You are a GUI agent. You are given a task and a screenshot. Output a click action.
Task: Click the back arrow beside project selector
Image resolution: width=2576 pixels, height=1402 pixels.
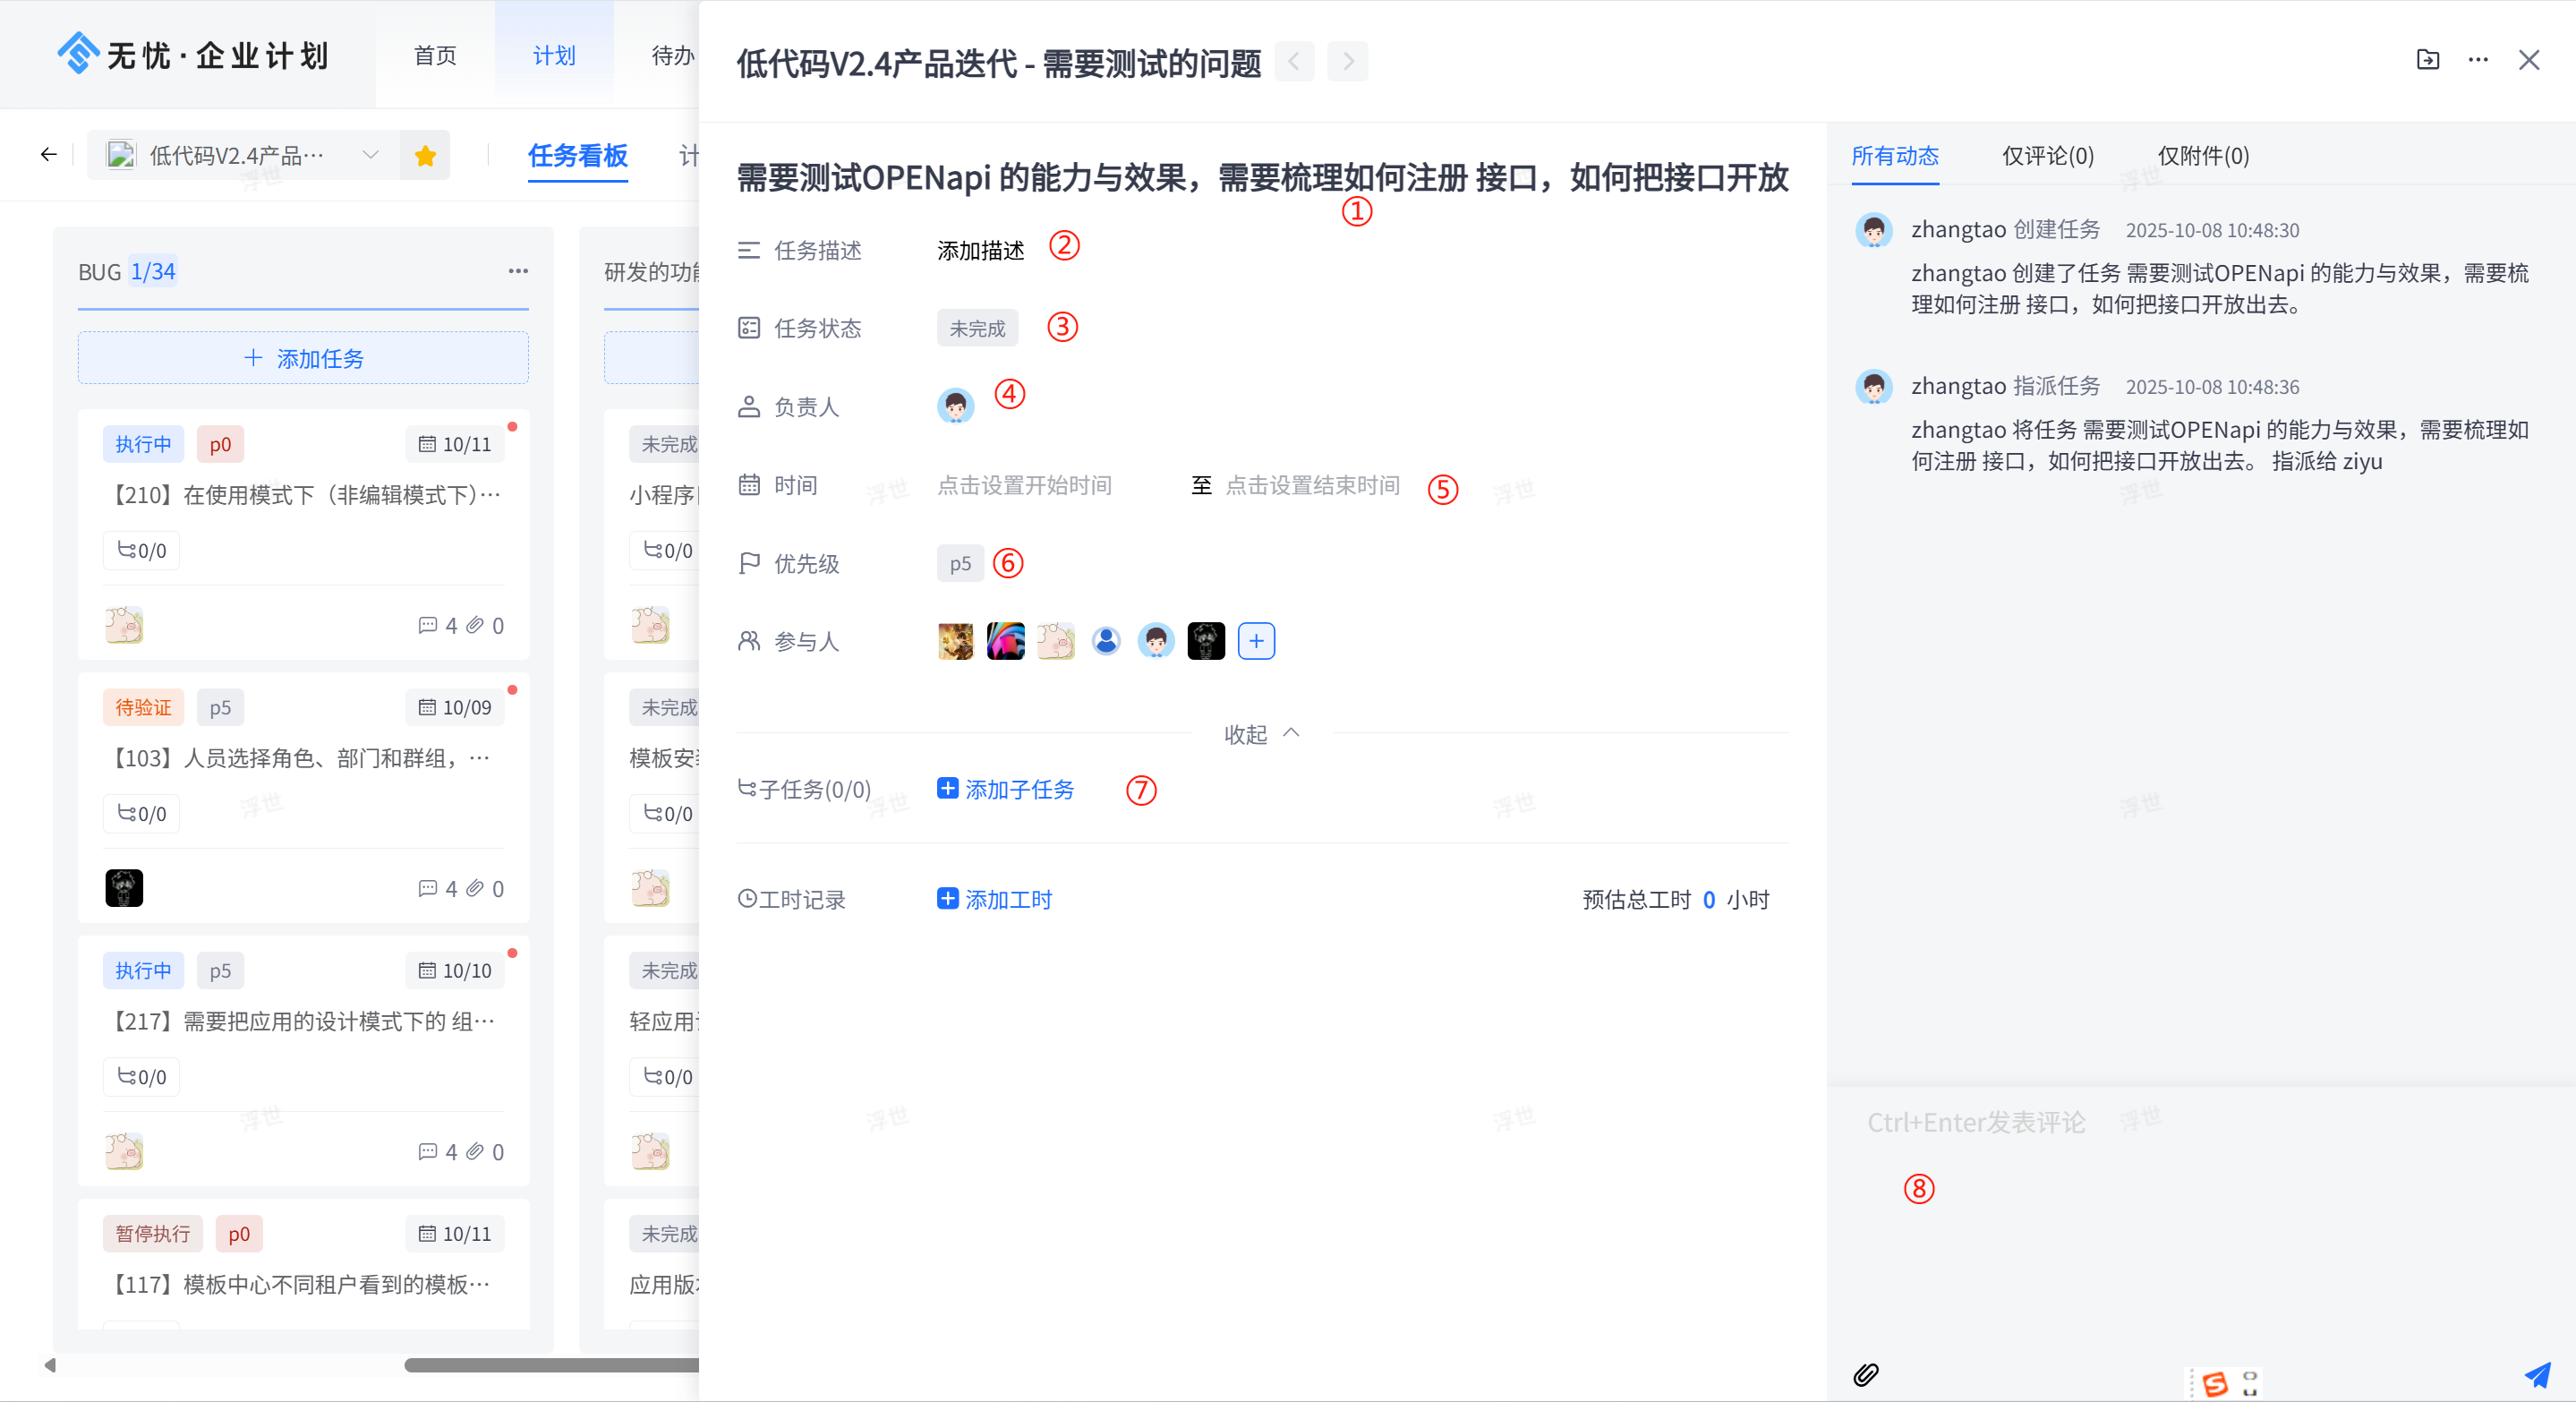(48, 154)
